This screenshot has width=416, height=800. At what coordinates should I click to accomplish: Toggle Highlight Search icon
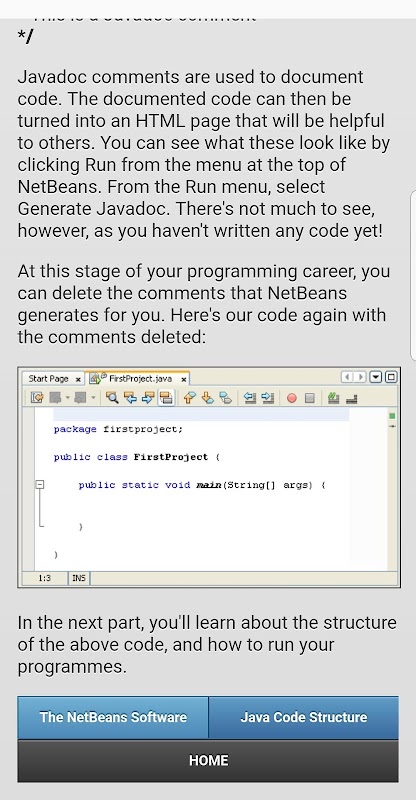pyautogui.click(x=165, y=398)
